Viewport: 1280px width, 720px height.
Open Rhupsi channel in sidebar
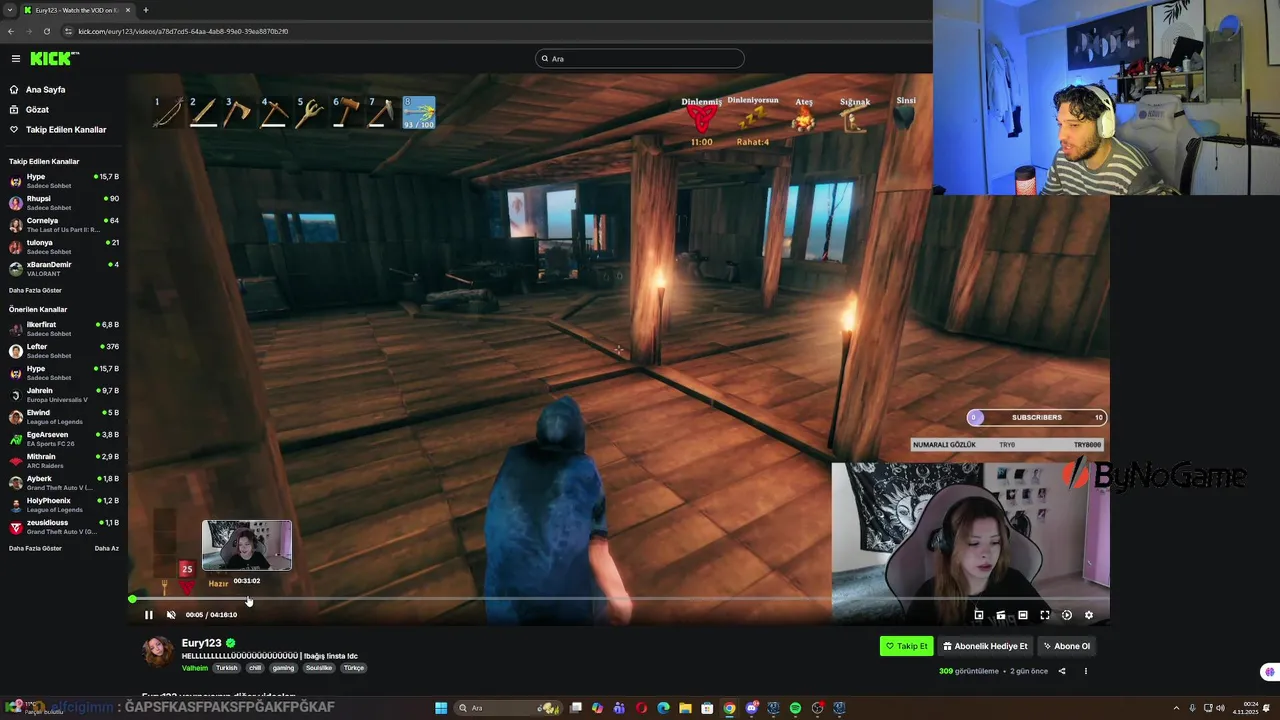pos(64,203)
